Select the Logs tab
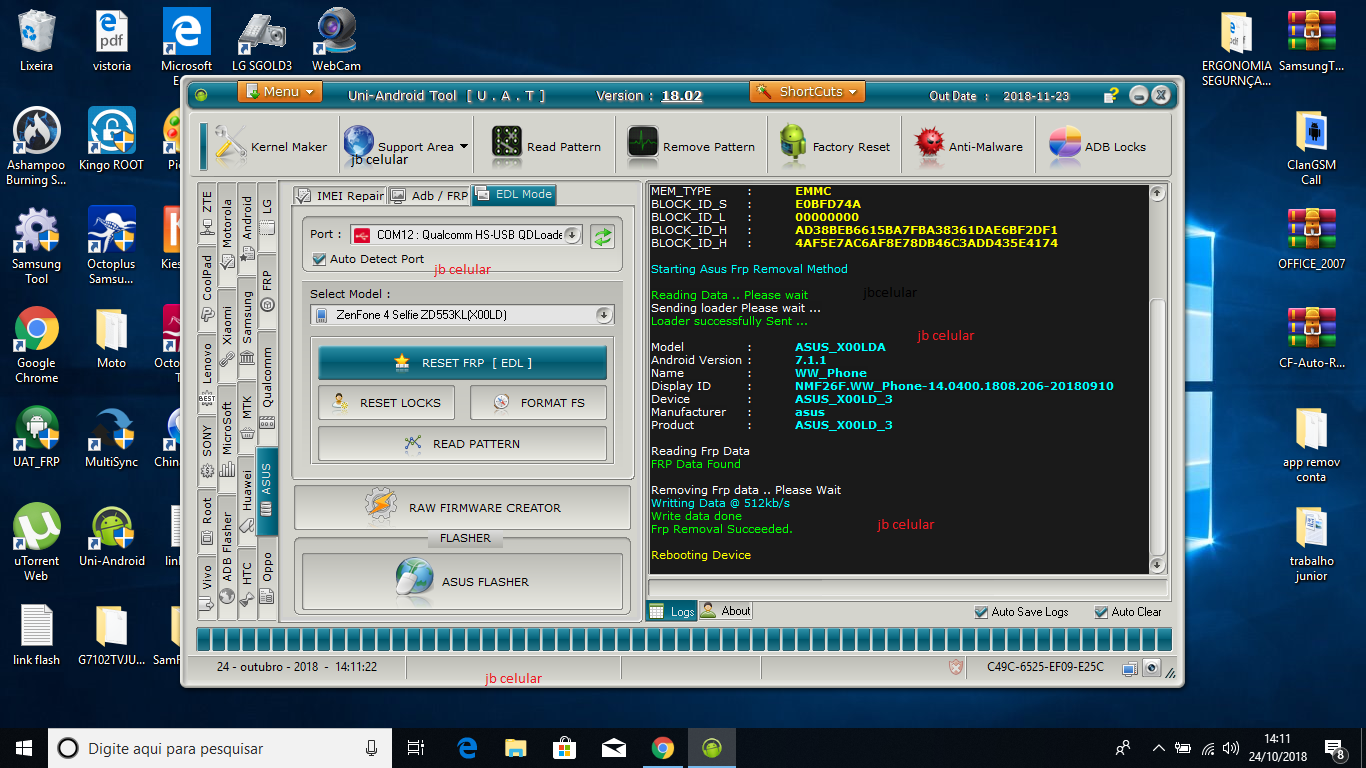1366x768 pixels. [x=672, y=611]
